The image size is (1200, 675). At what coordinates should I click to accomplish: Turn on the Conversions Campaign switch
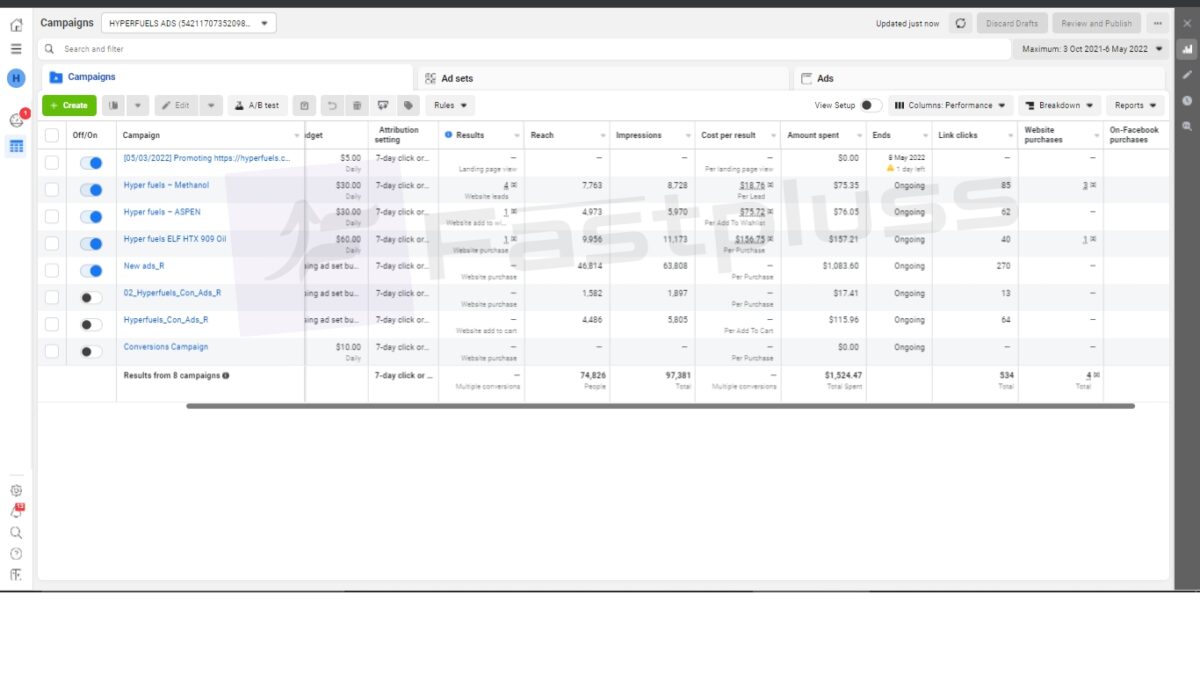coord(91,352)
